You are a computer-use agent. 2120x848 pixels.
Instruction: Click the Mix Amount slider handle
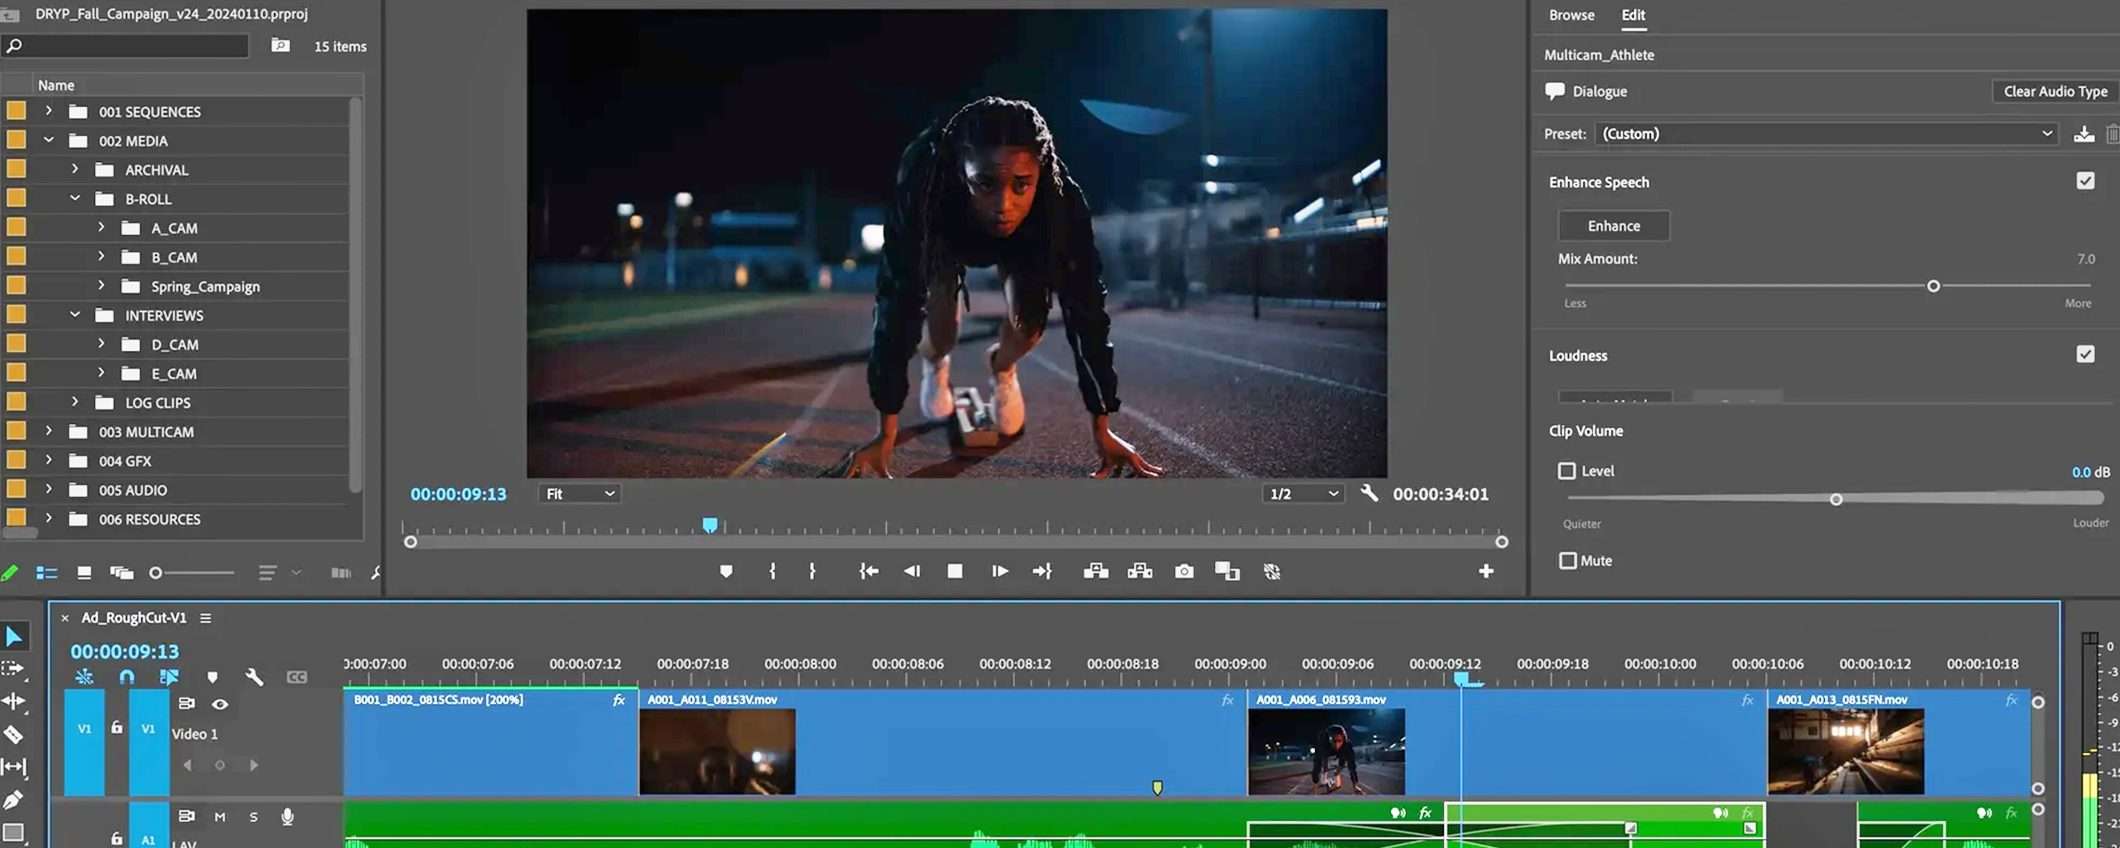[1933, 286]
